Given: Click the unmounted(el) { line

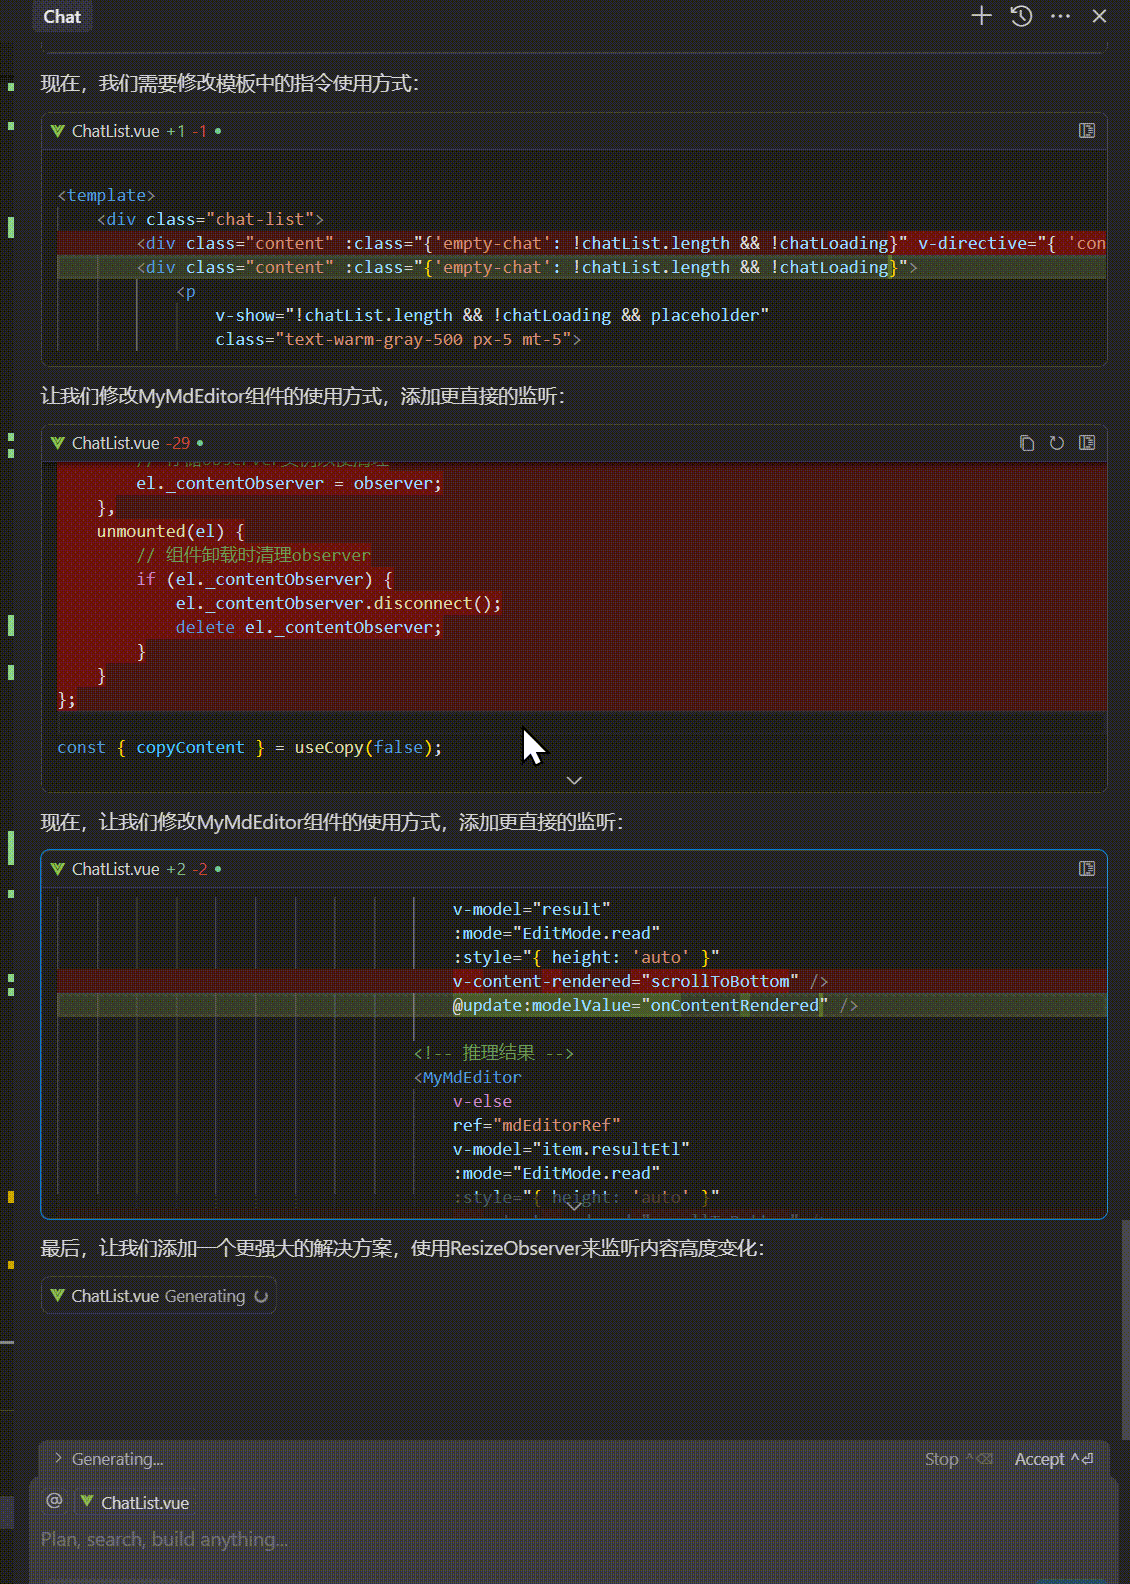Looking at the screenshot, I should [x=170, y=531].
